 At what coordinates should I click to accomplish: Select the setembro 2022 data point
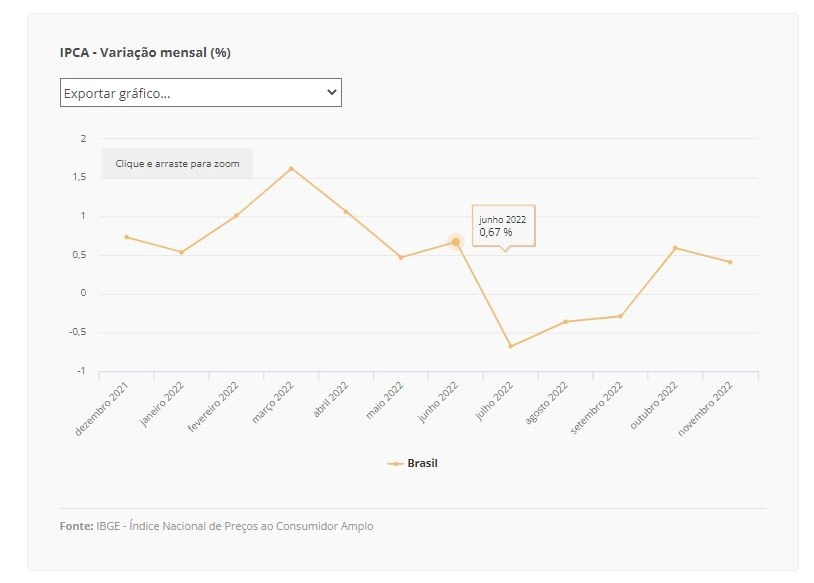[x=620, y=316]
